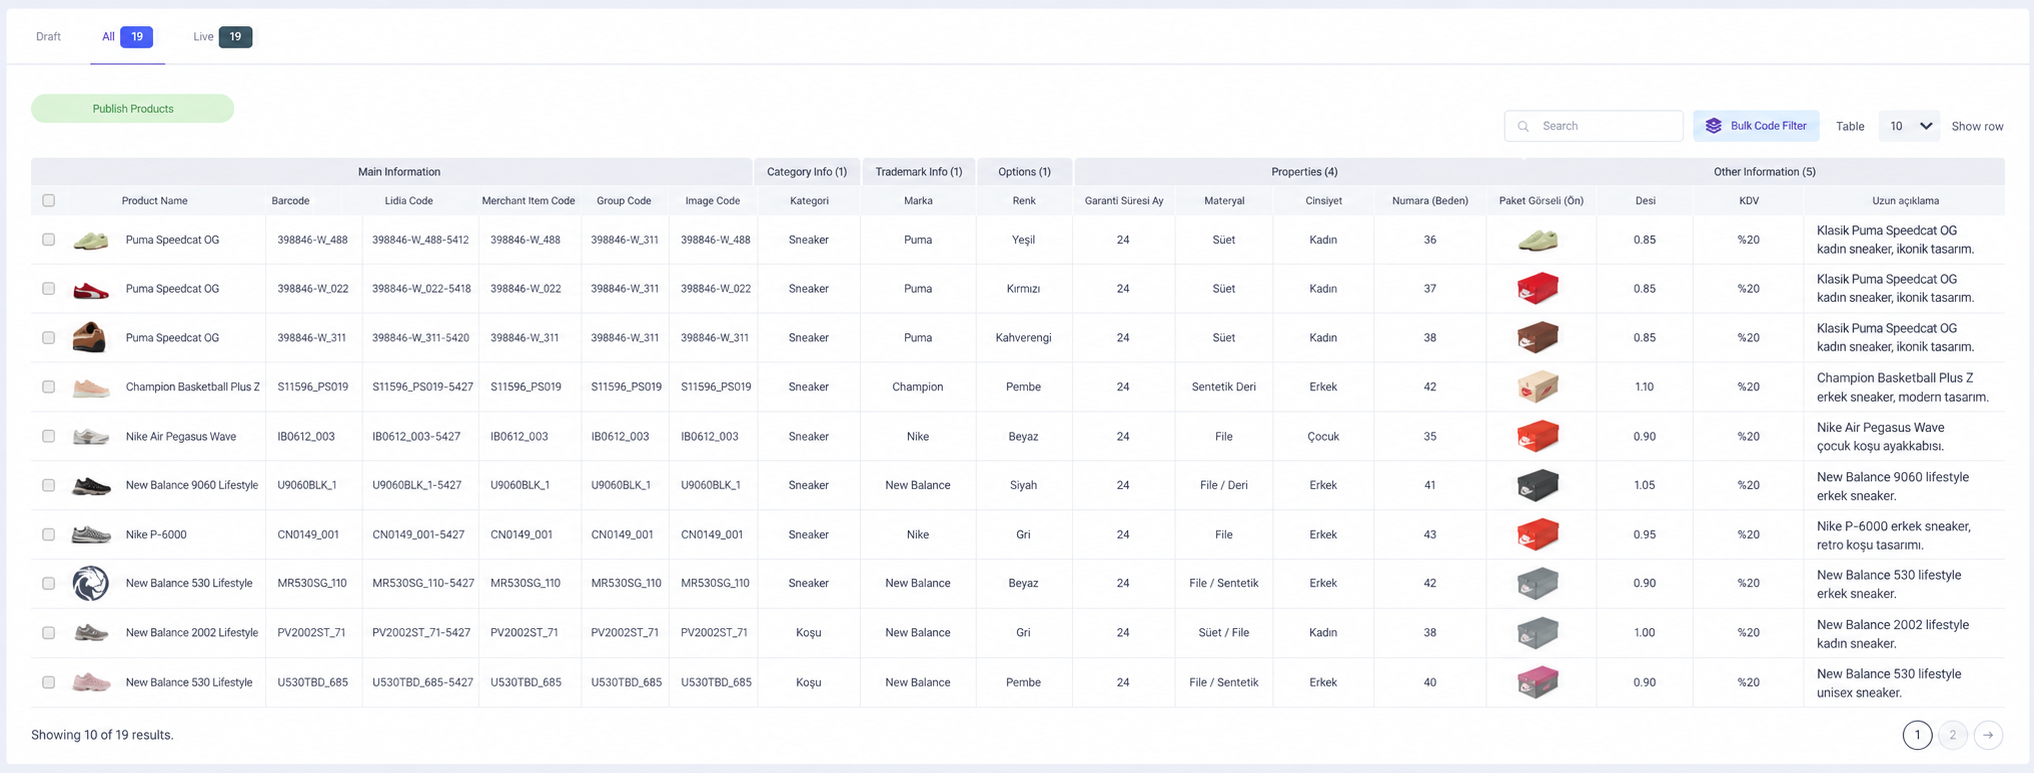Open the brown Puma Speedcat OG shoe thumbnail
Image resolution: width=2034 pixels, height=773 pixels.
pyautogui.click(x=90, y=338)
